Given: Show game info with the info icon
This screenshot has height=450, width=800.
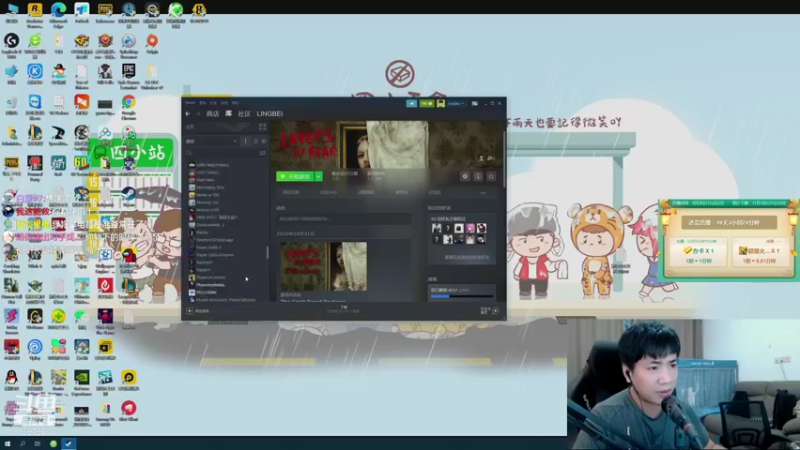Looking at the screenshot, I should (478, 177).
